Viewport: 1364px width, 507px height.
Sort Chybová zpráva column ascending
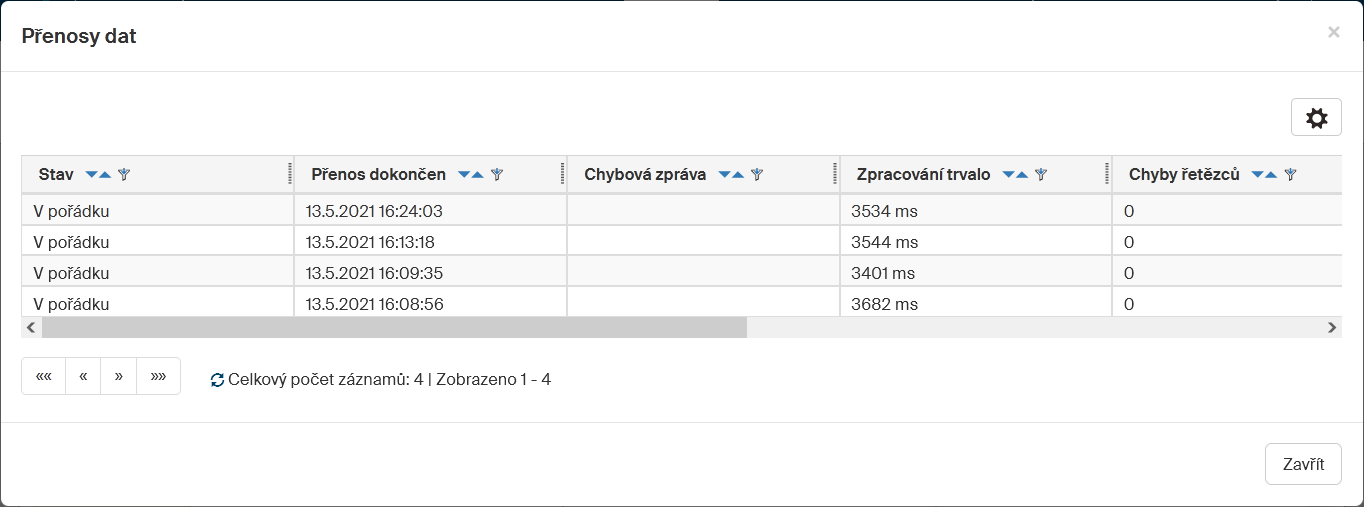click(x=738, y=175)
